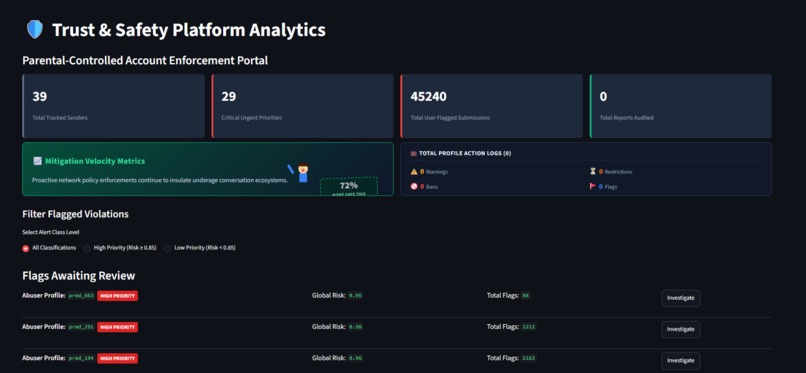806x373 pixels.
Task: Click the Total Flags value 2212
Action: point(529,327)
